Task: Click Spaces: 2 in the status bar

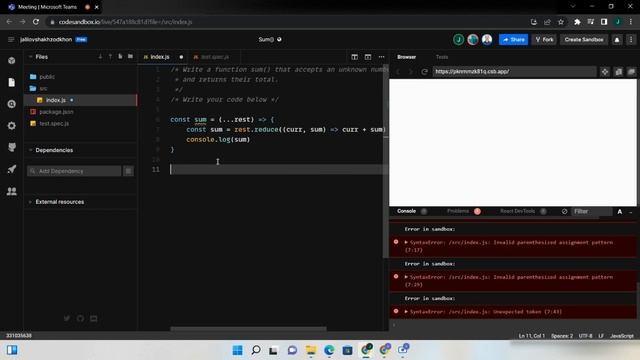Action: coord(562,336)
